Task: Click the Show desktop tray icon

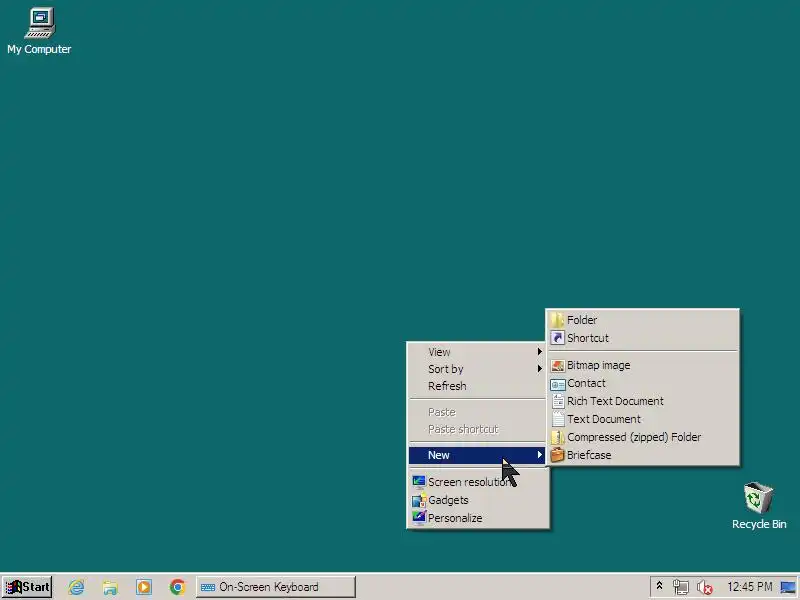Action: (788, 587)
